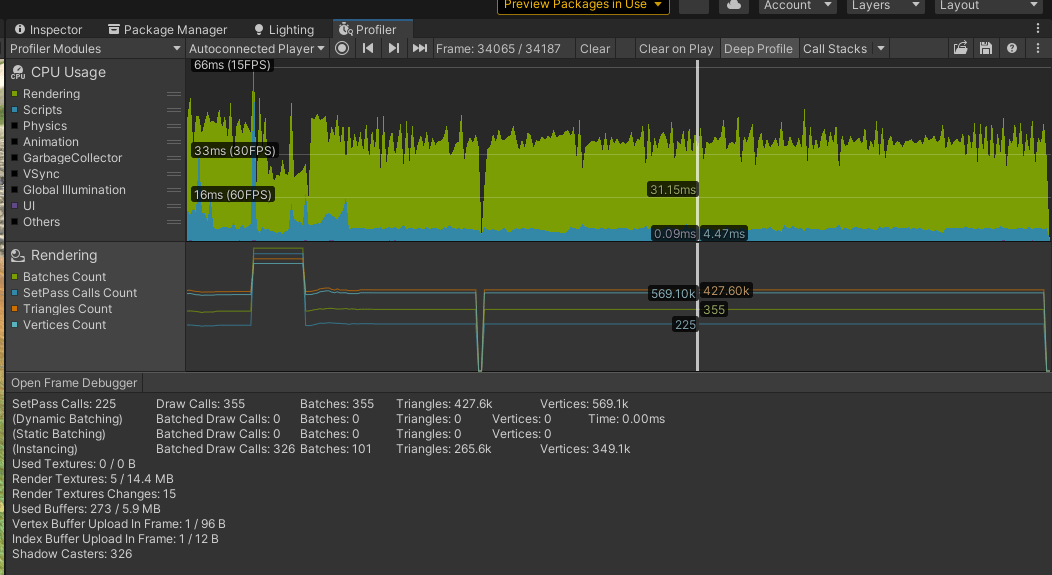Expand the Autoconnected Player target dropdown
Viewport: 1052px width, 575px height.
pos(257,48)
